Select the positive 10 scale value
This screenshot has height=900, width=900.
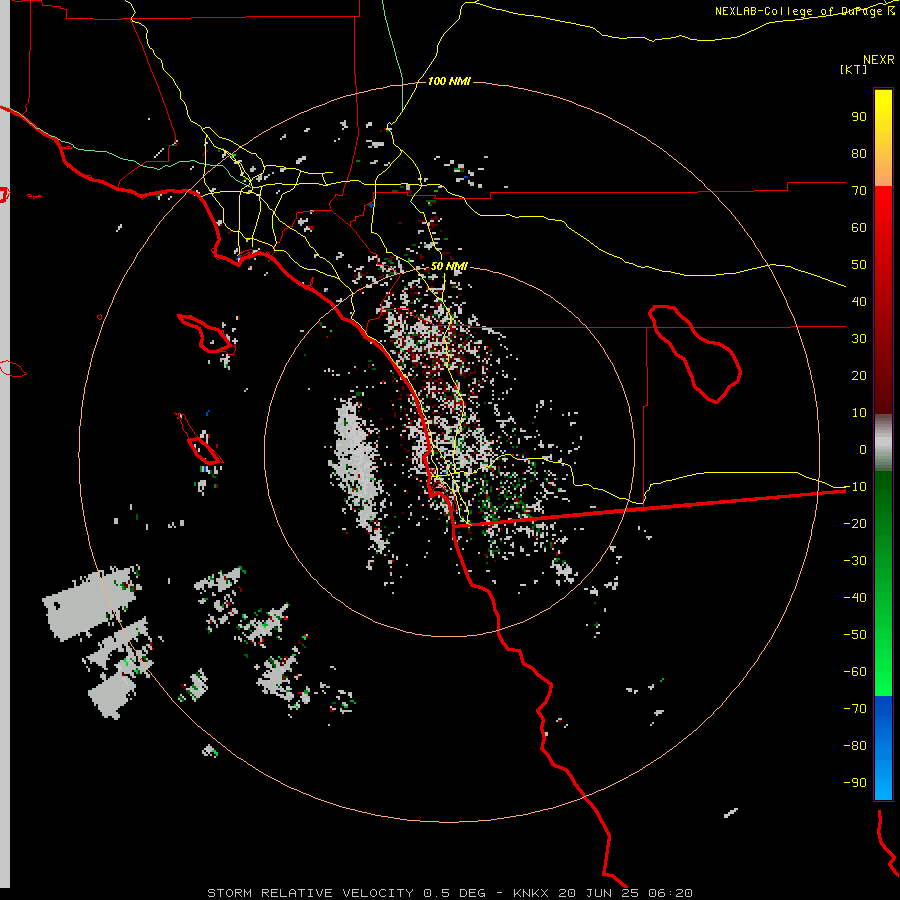pos(859,413)
